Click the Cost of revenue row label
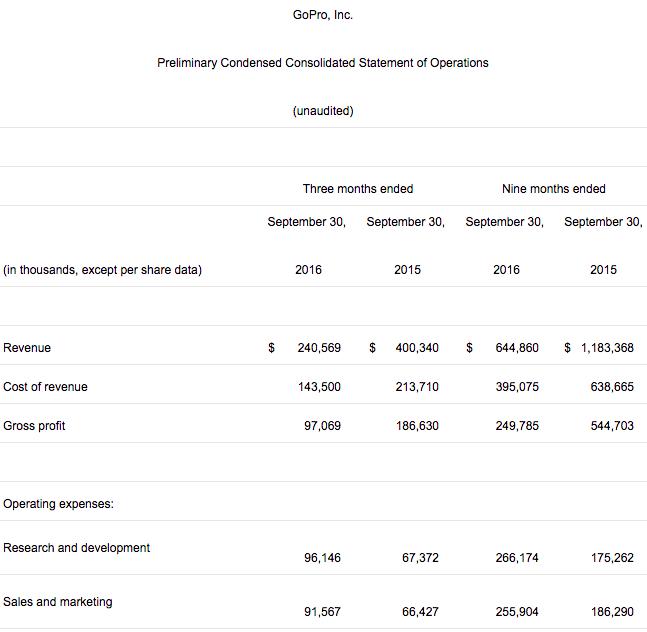The height and width of the screenshot is (632, 647). click(x=45, y=387)
